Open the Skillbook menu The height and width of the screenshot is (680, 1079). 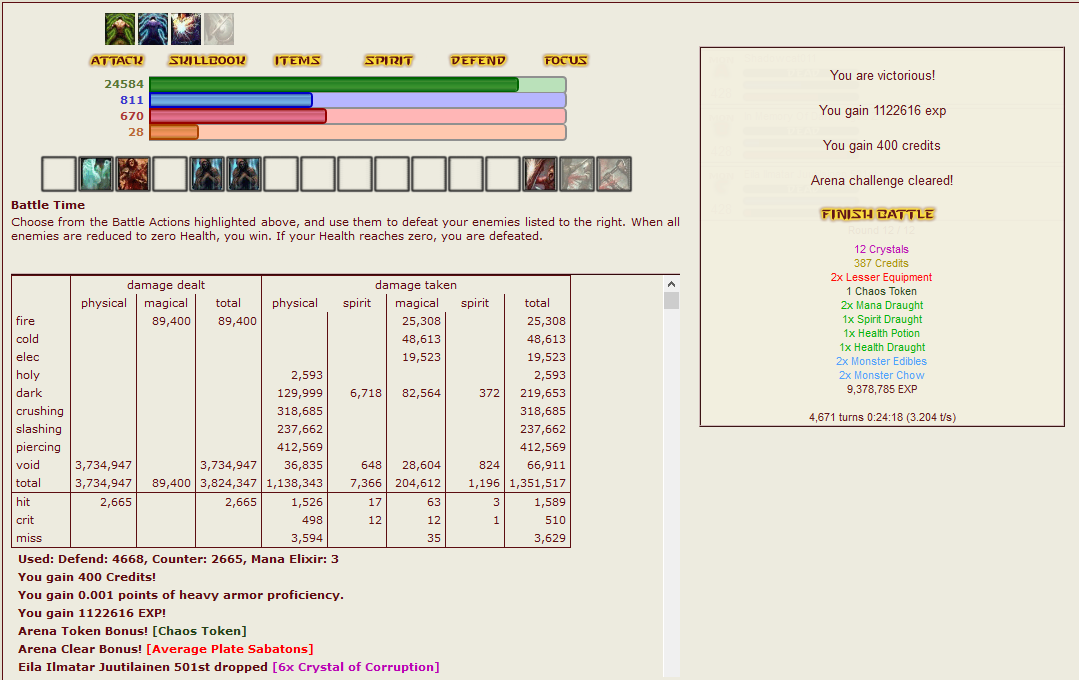coord(207,61)
